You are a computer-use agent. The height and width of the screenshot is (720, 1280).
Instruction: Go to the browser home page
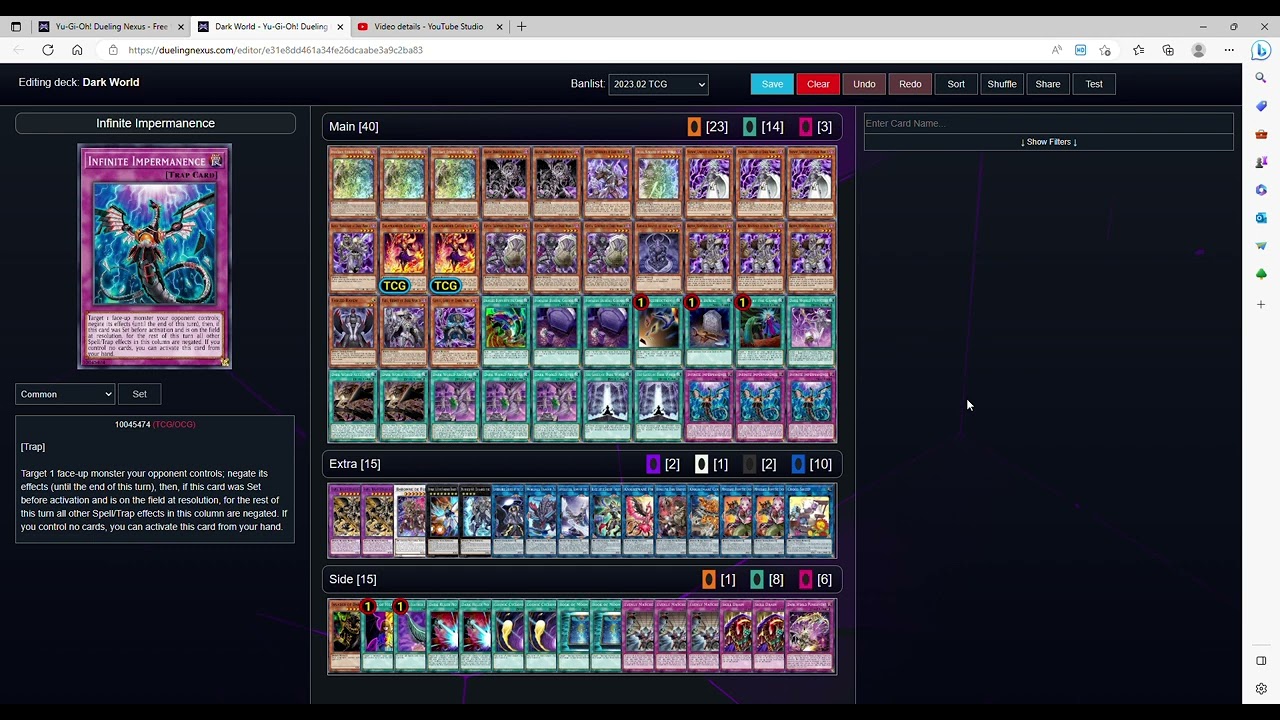tap(77, 50)
